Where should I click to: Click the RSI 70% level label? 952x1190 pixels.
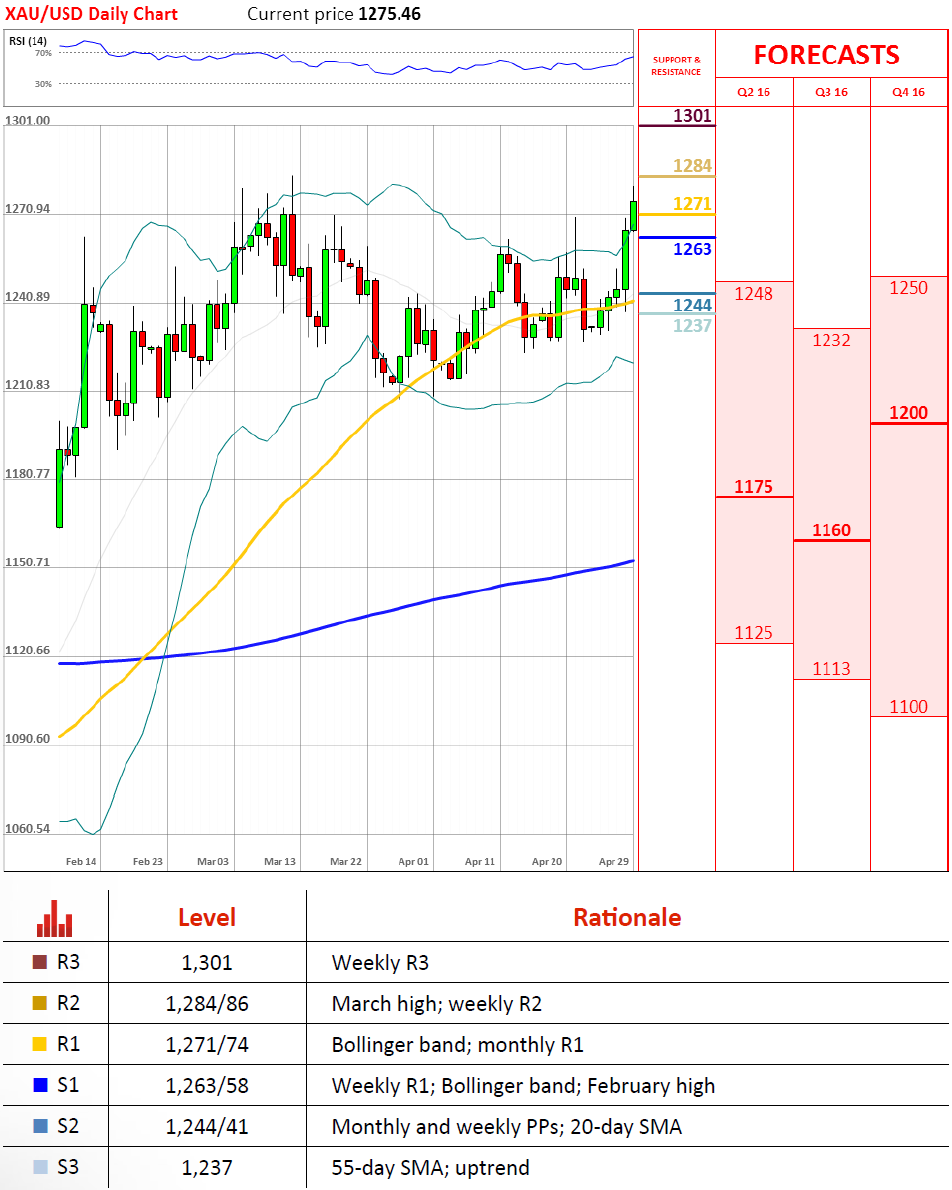pos(43,53)
